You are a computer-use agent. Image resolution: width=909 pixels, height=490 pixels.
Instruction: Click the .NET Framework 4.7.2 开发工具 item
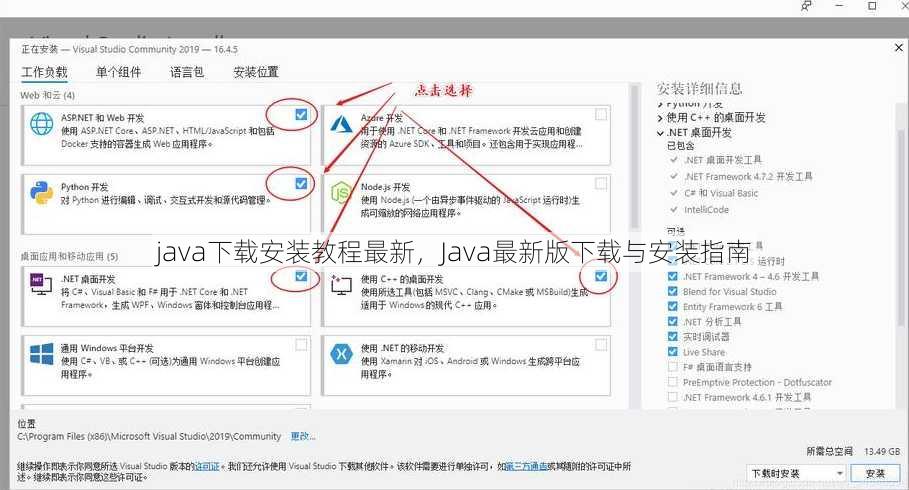click(748, 176)
